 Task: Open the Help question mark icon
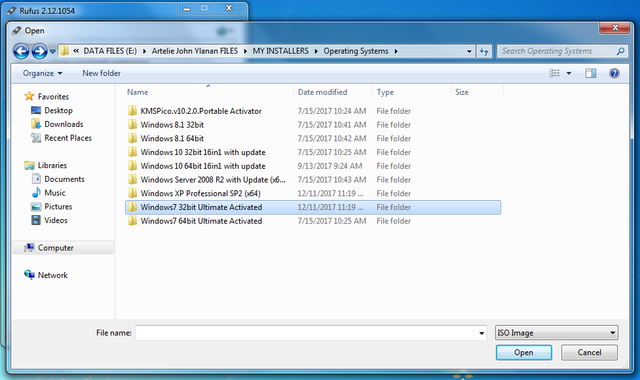[614, 73]
